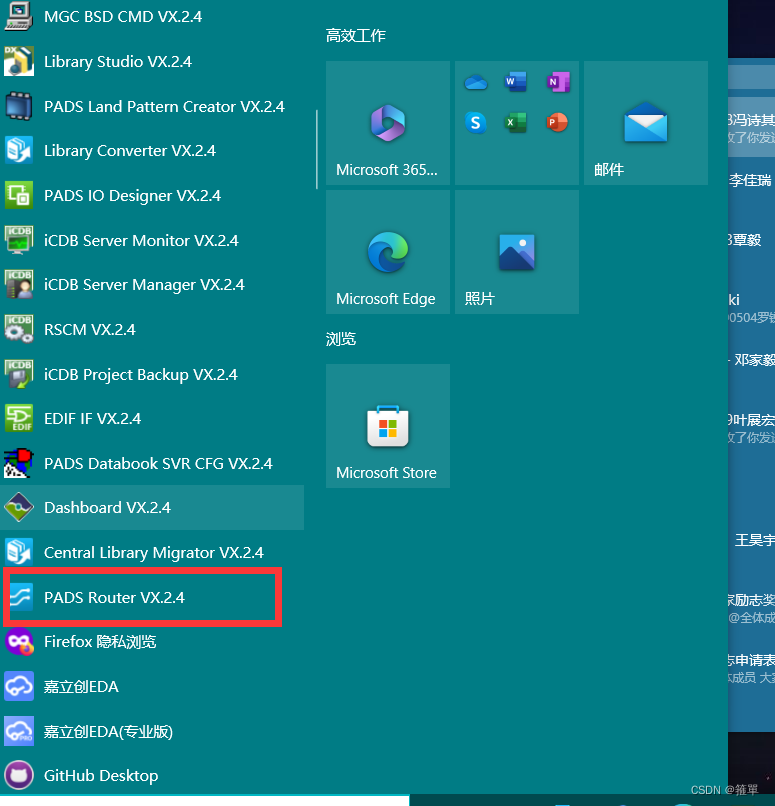Click the app list scrollbar thumb
This screenshot has height=806, width=775.
coord(317,149)
